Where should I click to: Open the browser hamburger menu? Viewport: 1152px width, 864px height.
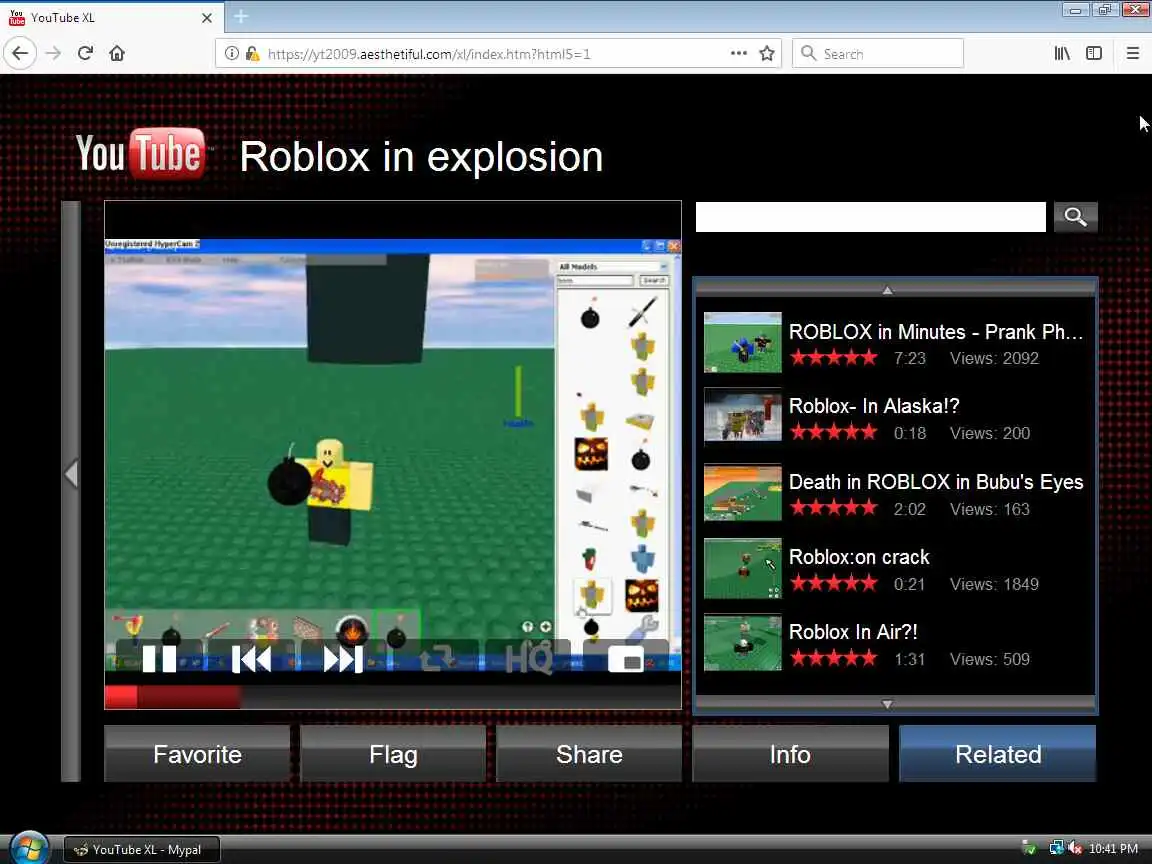coord(1132,53)
